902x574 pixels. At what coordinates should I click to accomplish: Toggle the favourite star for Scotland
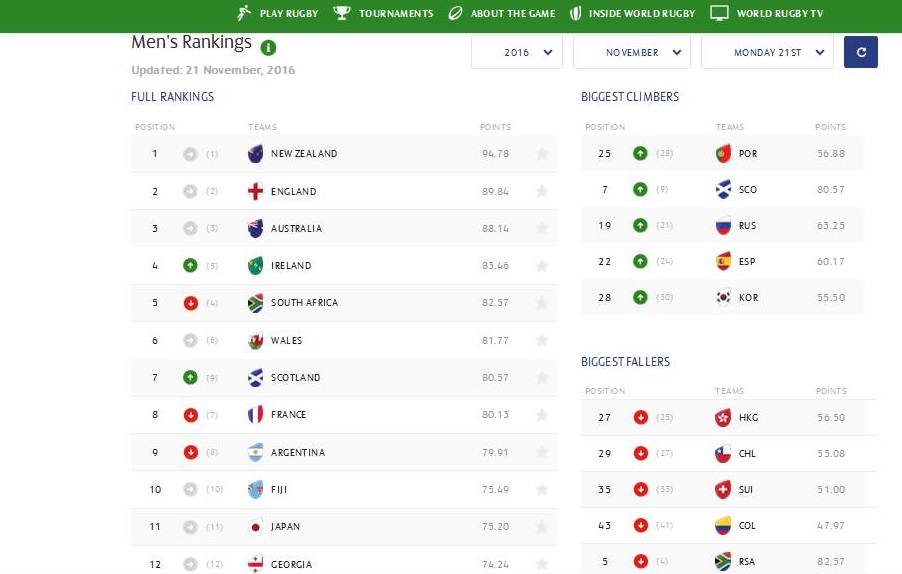(542, 378)
